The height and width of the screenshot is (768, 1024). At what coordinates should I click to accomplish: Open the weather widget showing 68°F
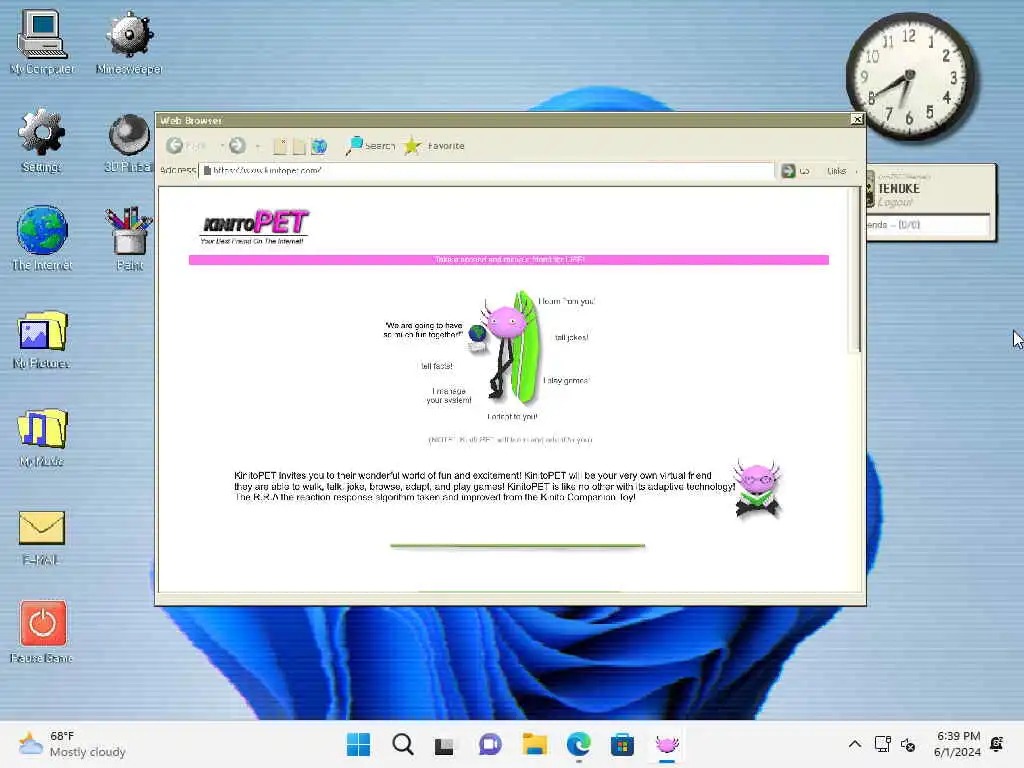click(x=72, y=744)
